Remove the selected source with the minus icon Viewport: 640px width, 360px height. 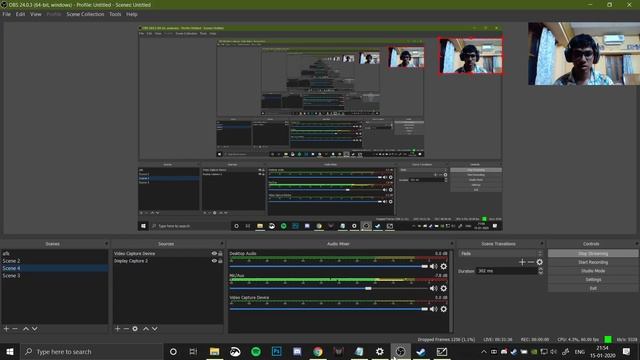point(126,329)
